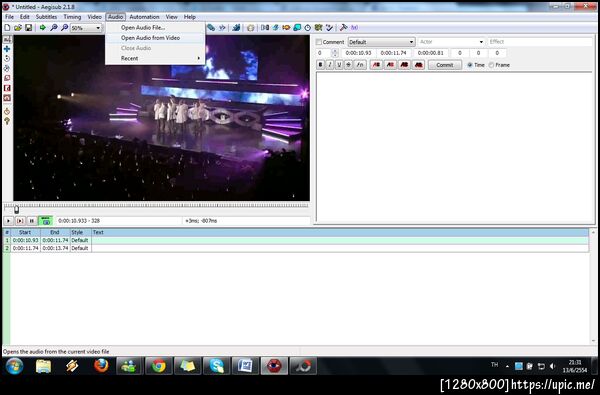Click the layer number spinner arrows

[x=335, y=53]
